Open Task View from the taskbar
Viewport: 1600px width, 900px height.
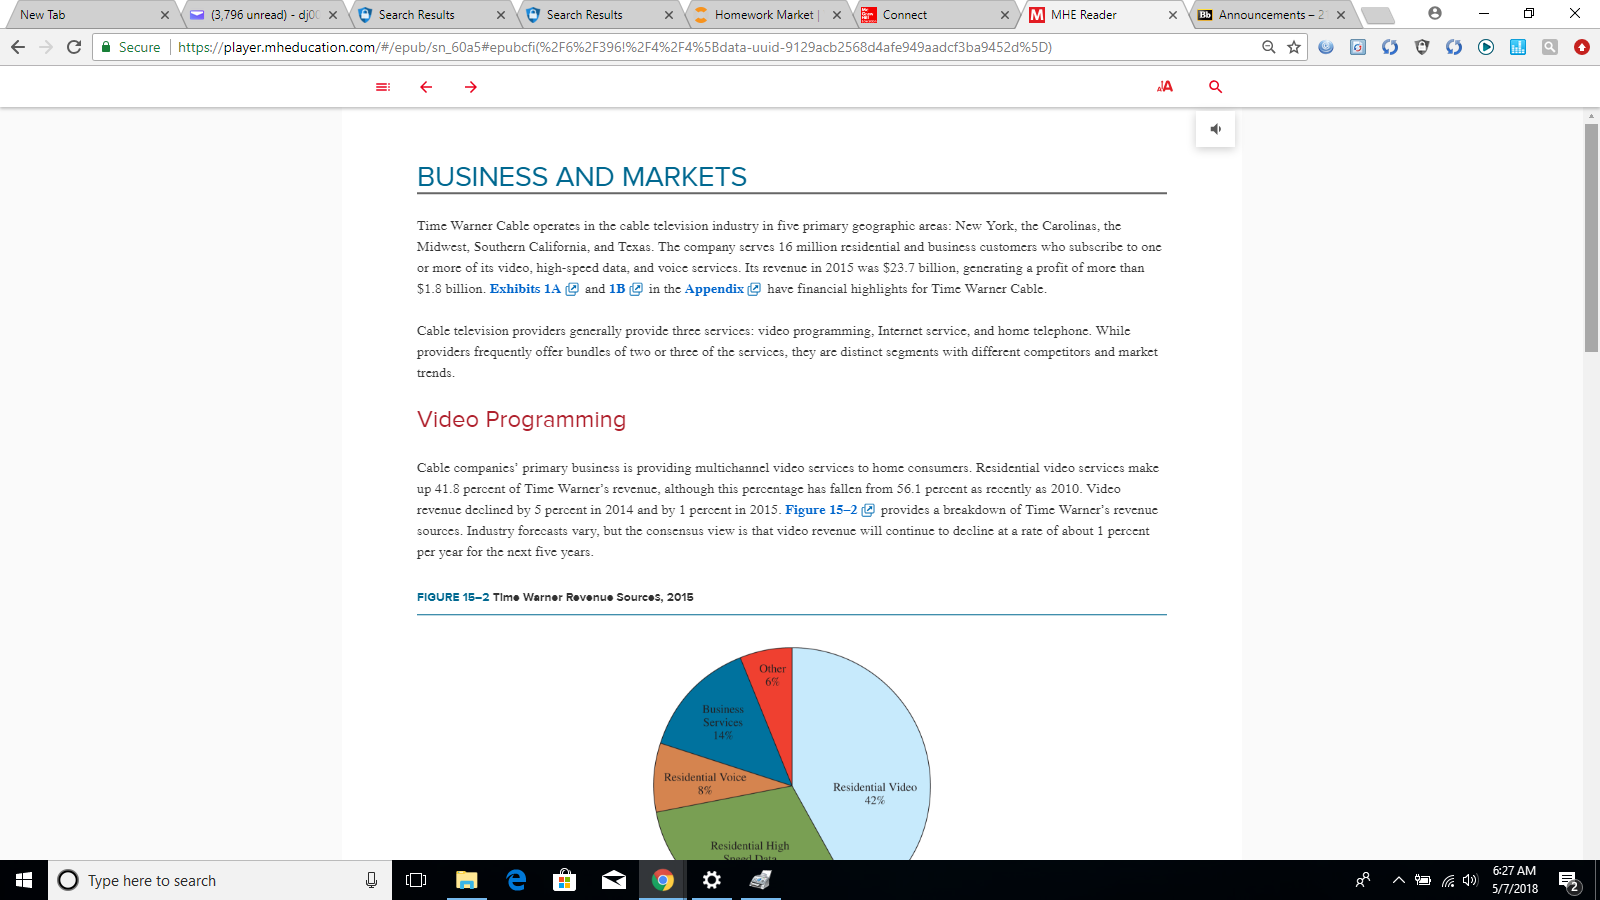point(416,880)
